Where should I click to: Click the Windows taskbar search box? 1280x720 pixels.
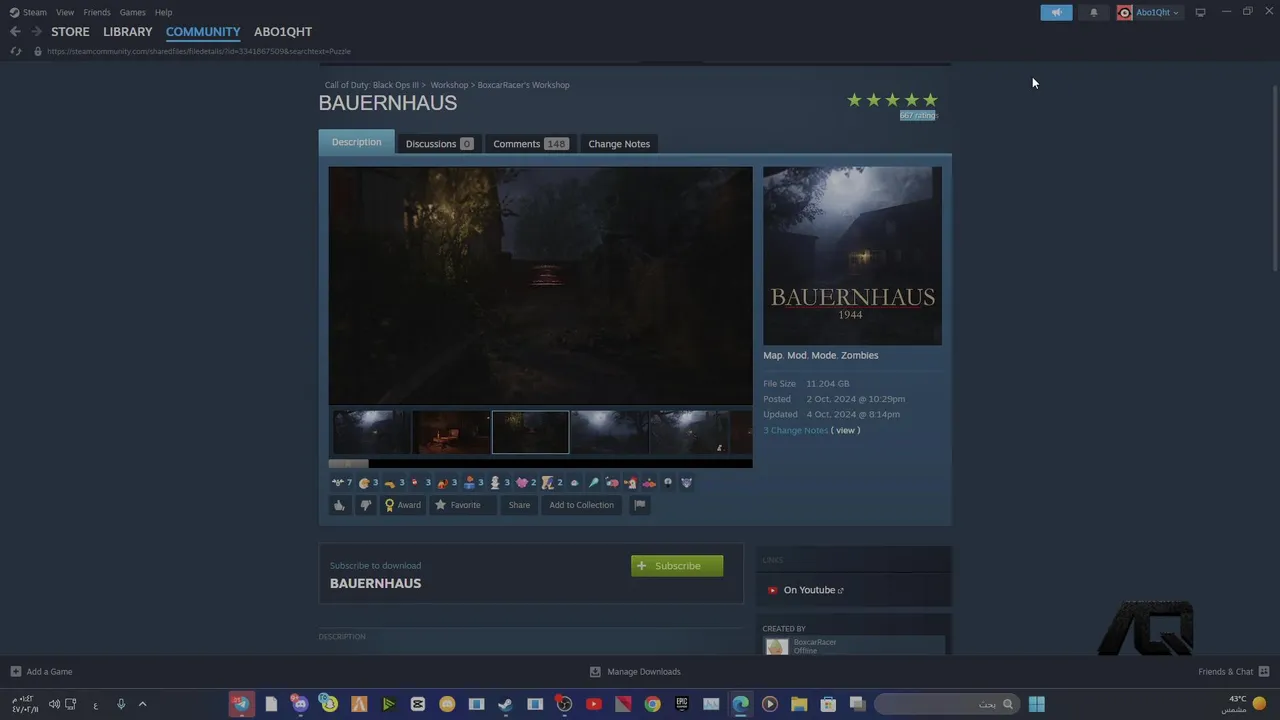pyautogui.click(x=947, y=704)
